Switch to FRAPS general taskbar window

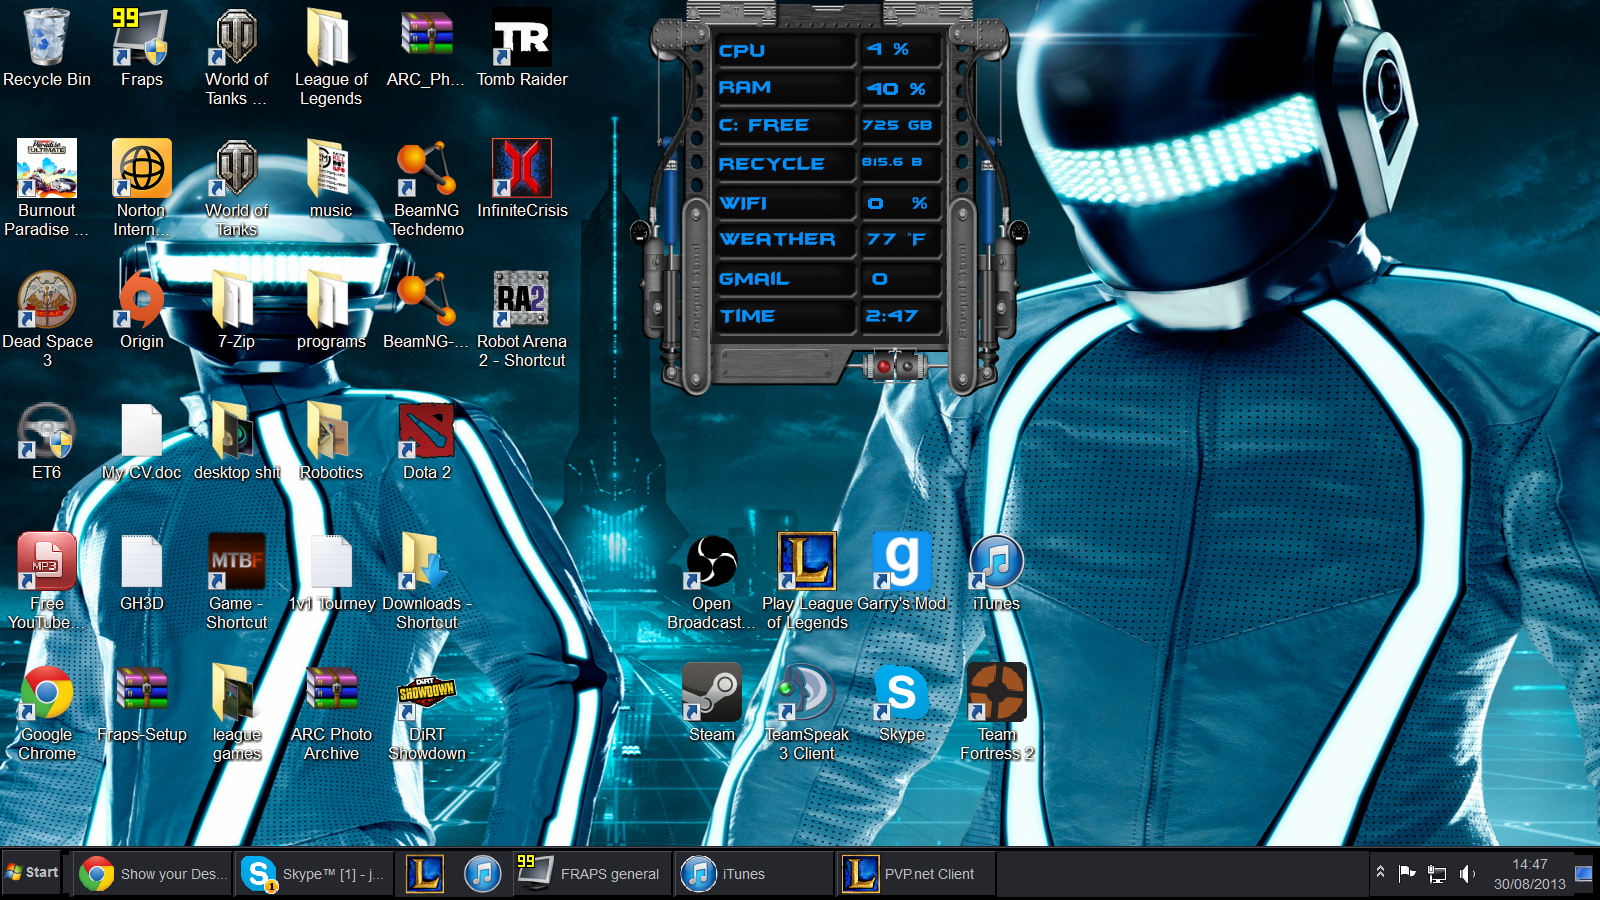(592, 874)
